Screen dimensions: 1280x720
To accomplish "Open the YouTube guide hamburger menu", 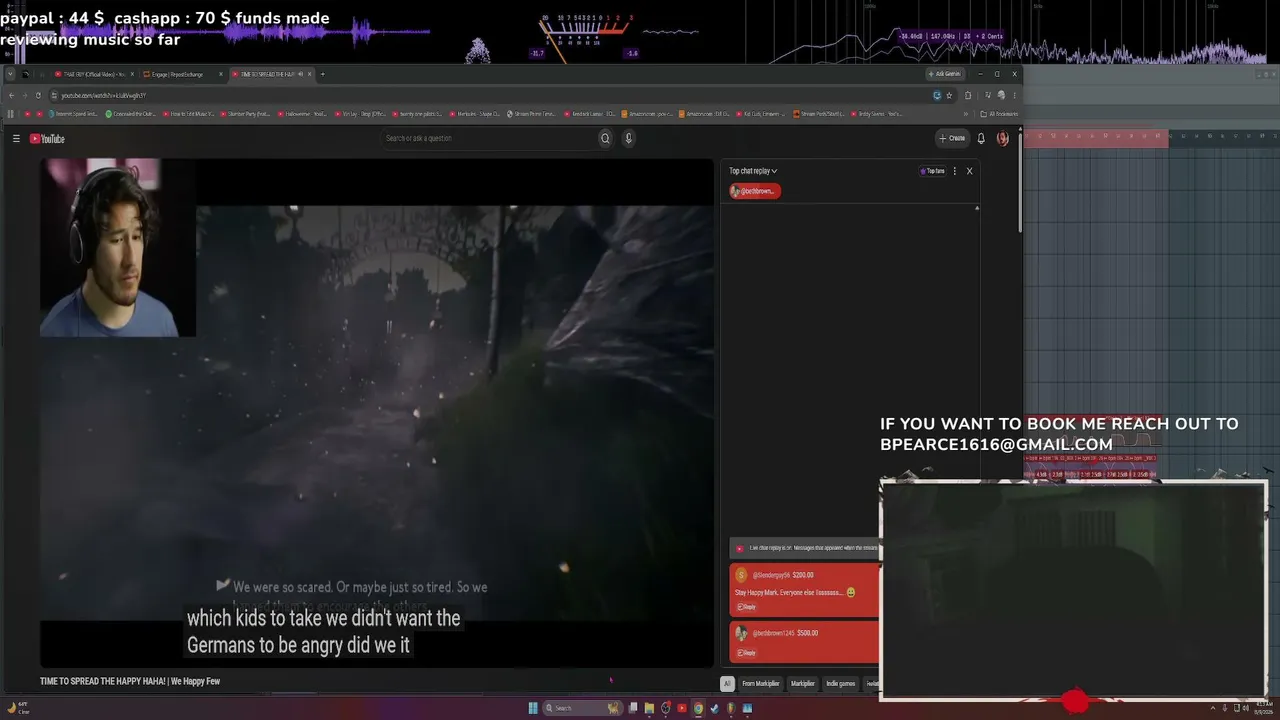I will pyautogui.click(x=16, y=139).
